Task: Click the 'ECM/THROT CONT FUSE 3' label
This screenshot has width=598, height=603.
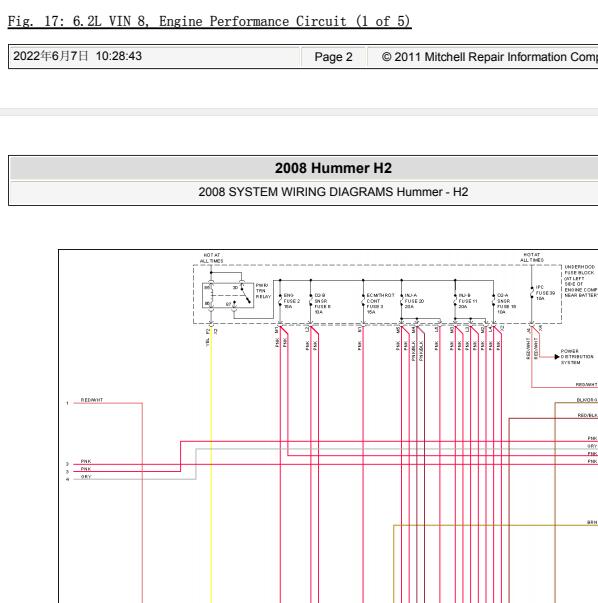Action: [x=380, y=303]
